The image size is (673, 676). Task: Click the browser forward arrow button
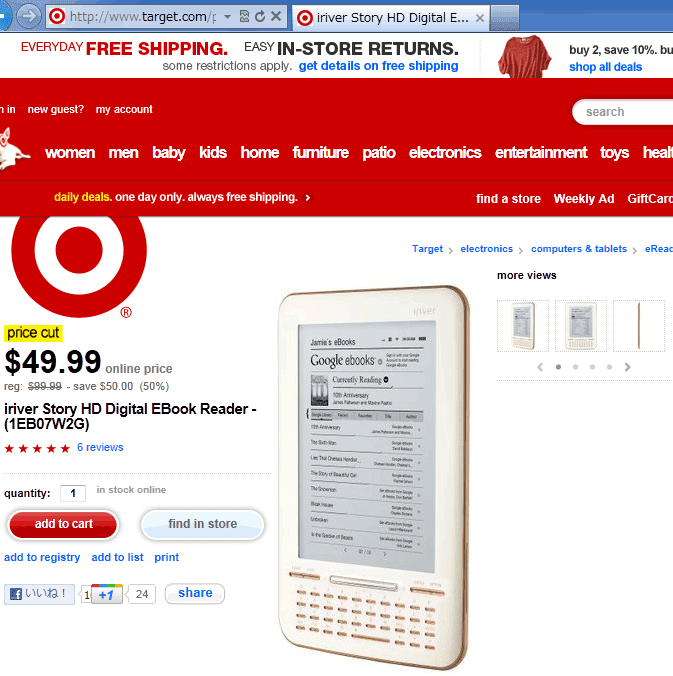click(x=29, y=16)
